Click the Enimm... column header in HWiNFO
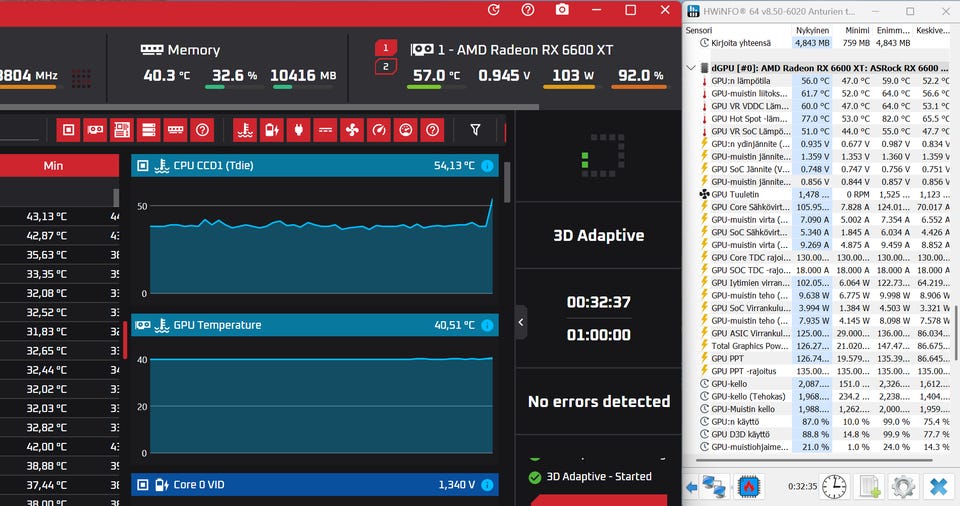The width and height of the screenshot is (960, 506). (893, 30)
